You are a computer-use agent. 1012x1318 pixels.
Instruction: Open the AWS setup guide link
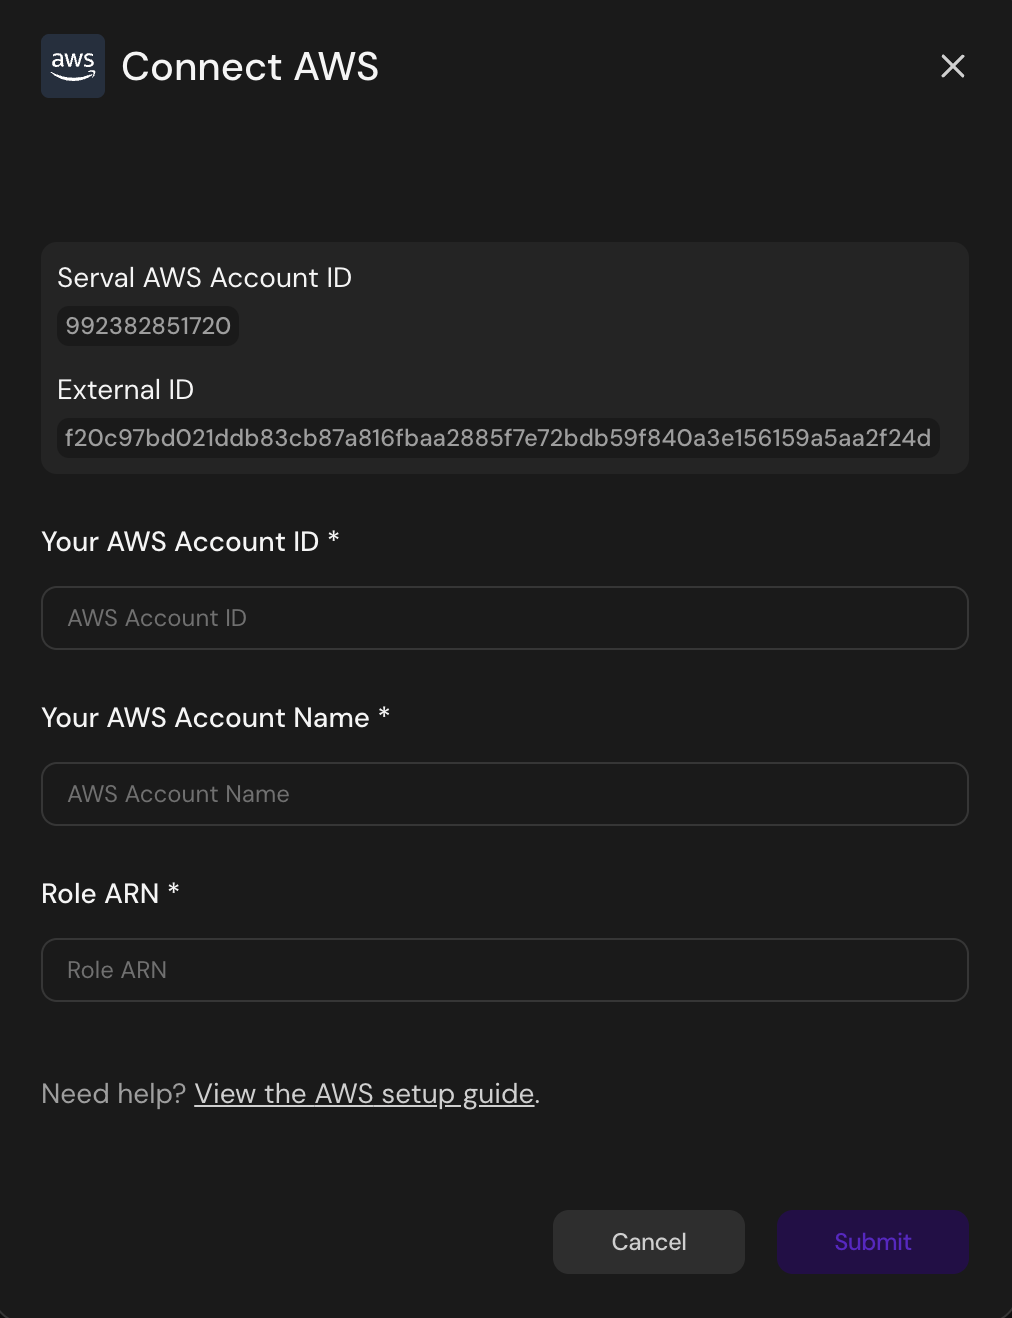point(364,1093)
